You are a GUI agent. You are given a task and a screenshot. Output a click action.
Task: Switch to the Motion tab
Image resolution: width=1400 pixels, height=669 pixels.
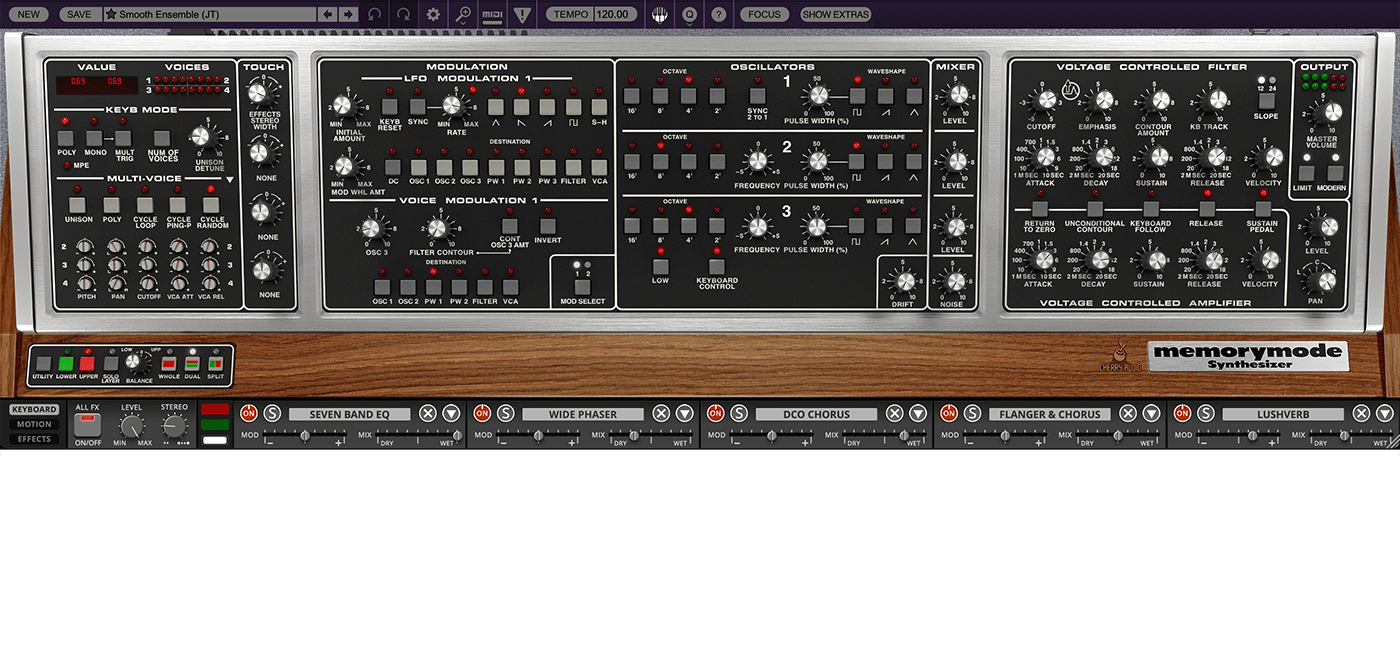34,424
